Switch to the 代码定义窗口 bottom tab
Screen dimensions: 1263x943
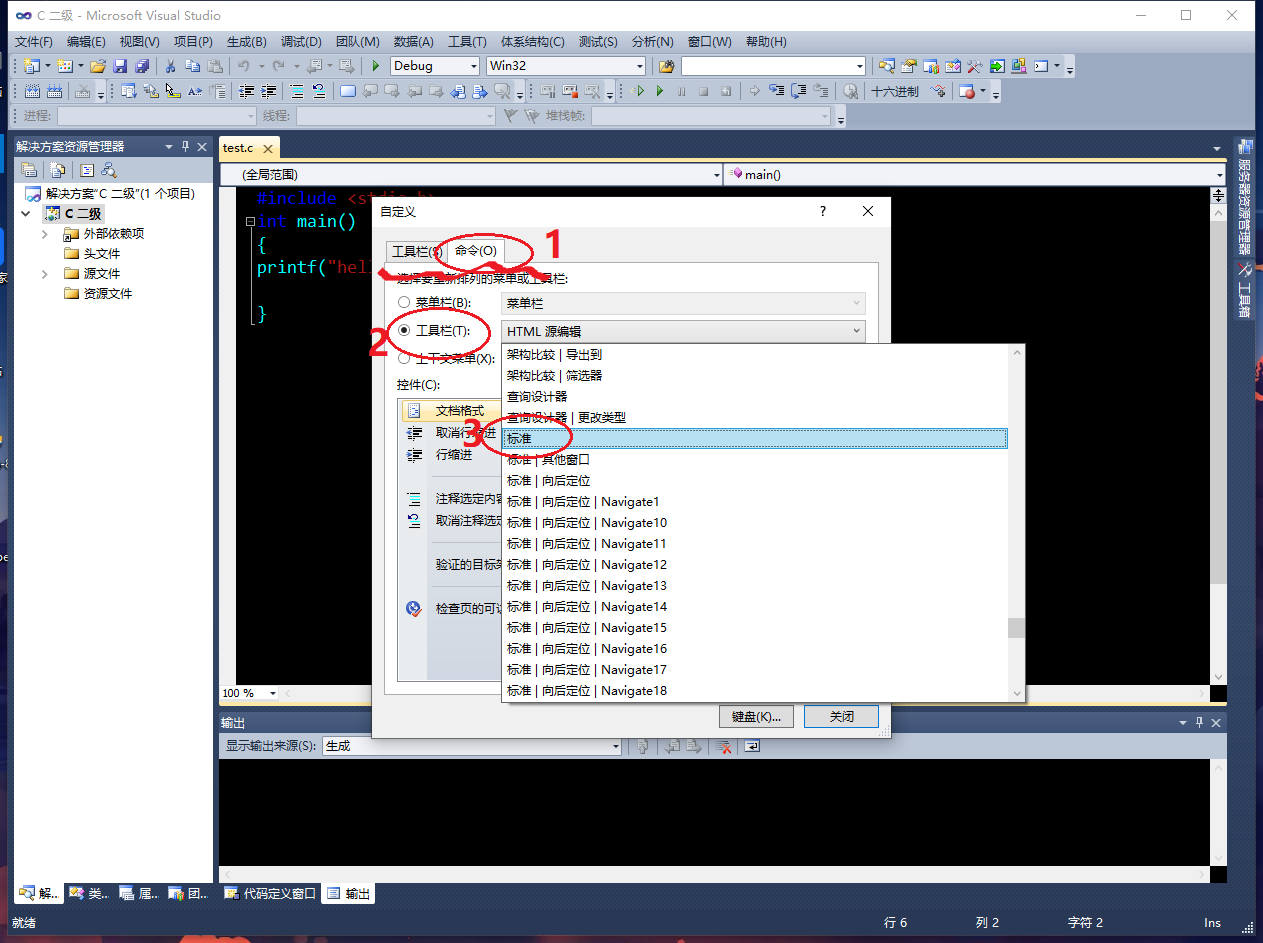271,894
